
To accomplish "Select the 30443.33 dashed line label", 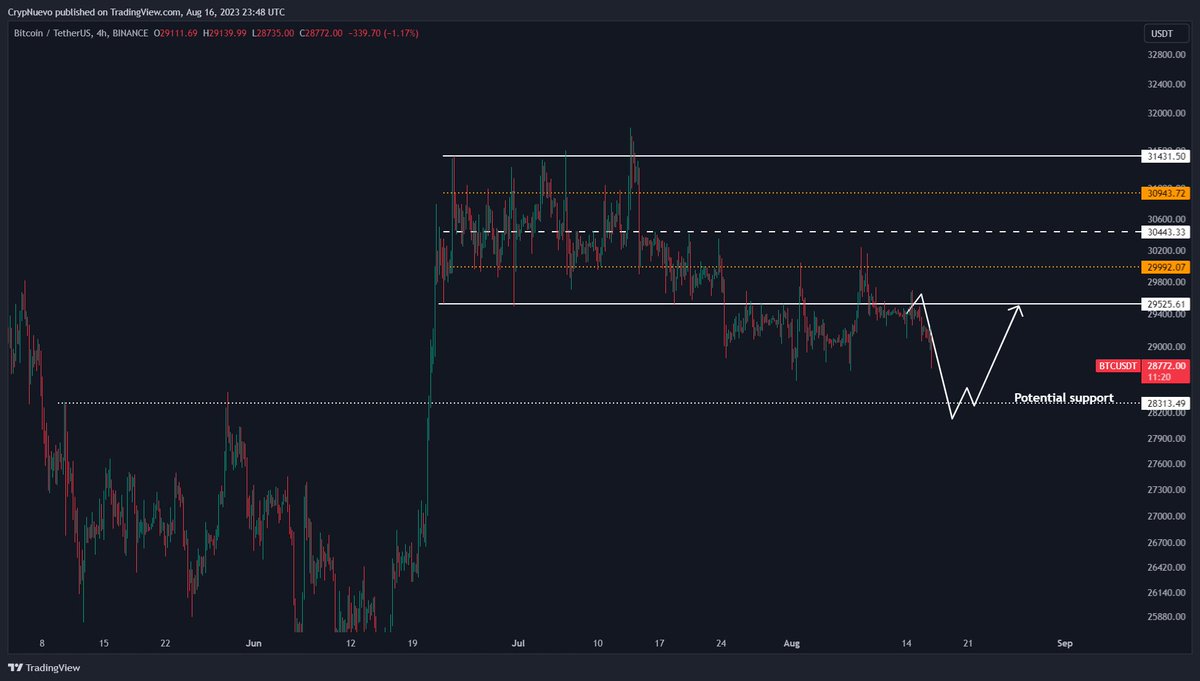I will [1165, 232].
